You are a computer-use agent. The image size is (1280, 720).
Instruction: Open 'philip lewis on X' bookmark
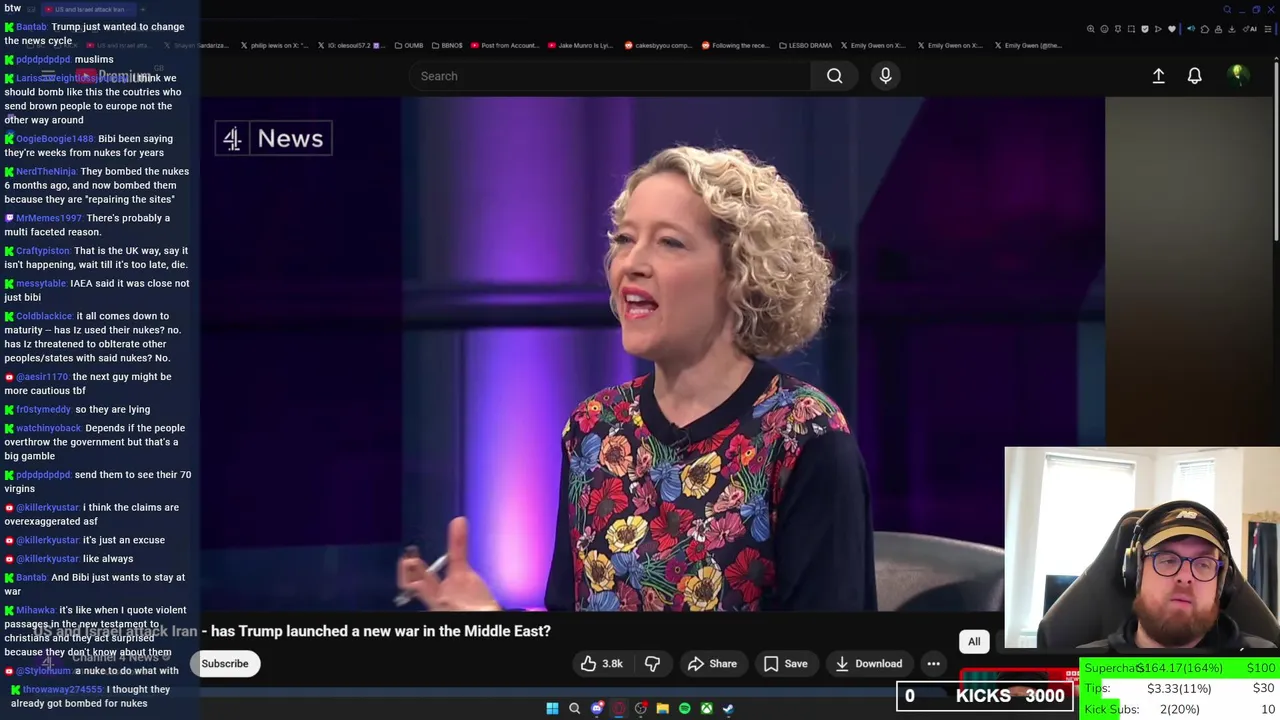275,45
